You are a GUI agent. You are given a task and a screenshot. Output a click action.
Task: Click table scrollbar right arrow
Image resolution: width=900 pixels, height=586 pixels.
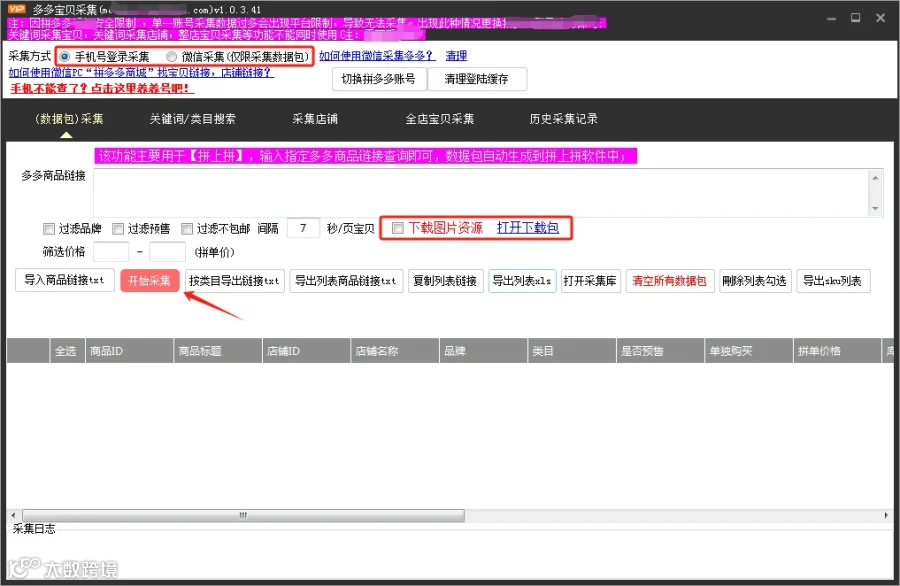point(886,515)
